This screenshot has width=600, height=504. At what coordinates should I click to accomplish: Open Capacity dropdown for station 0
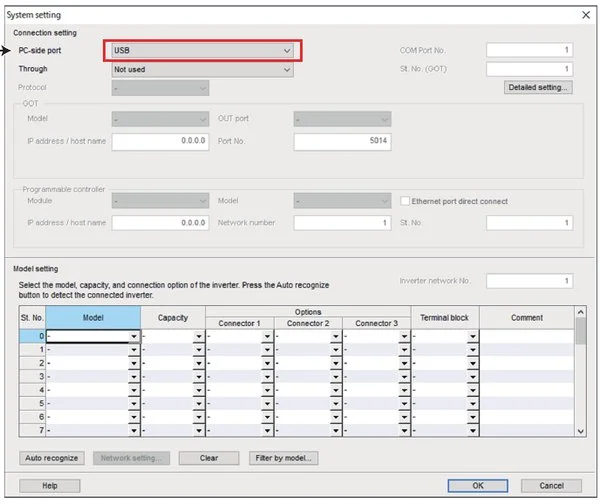click(x=199, y=336)
